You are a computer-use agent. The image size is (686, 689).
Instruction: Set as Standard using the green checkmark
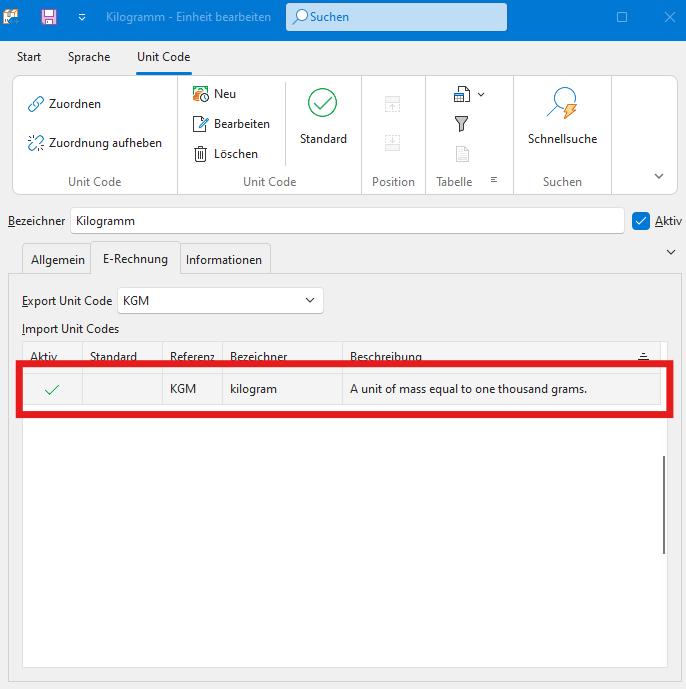pyautogui.click(x=322, y=103)
